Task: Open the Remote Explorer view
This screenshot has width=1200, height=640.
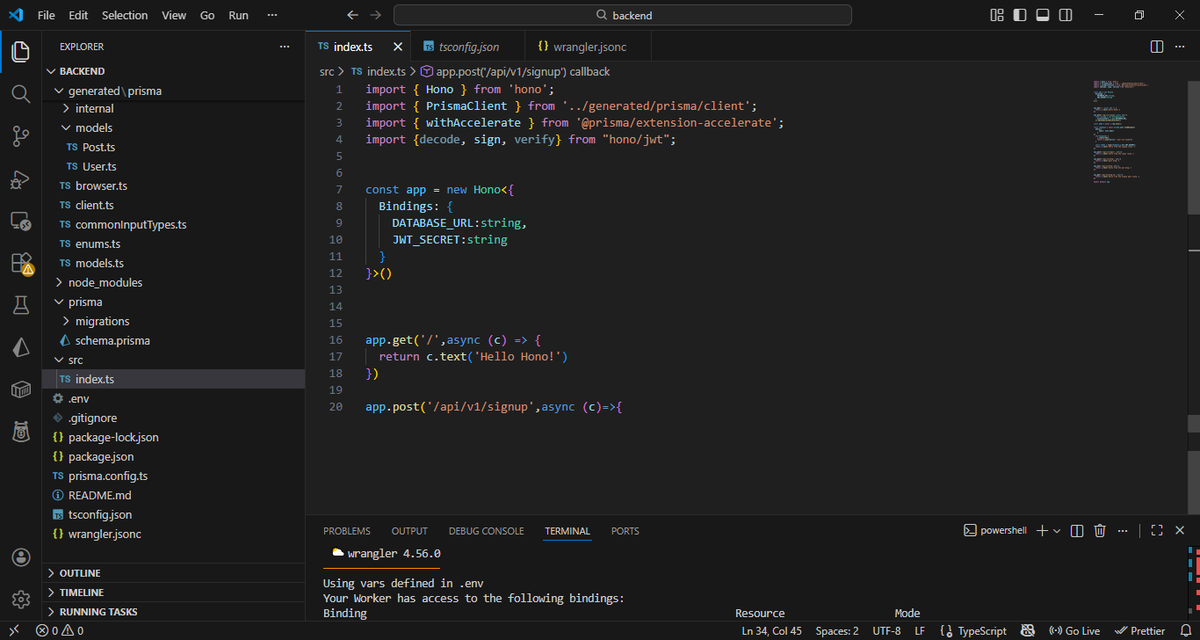Action: pyautogui.click(x=20, y=221)
